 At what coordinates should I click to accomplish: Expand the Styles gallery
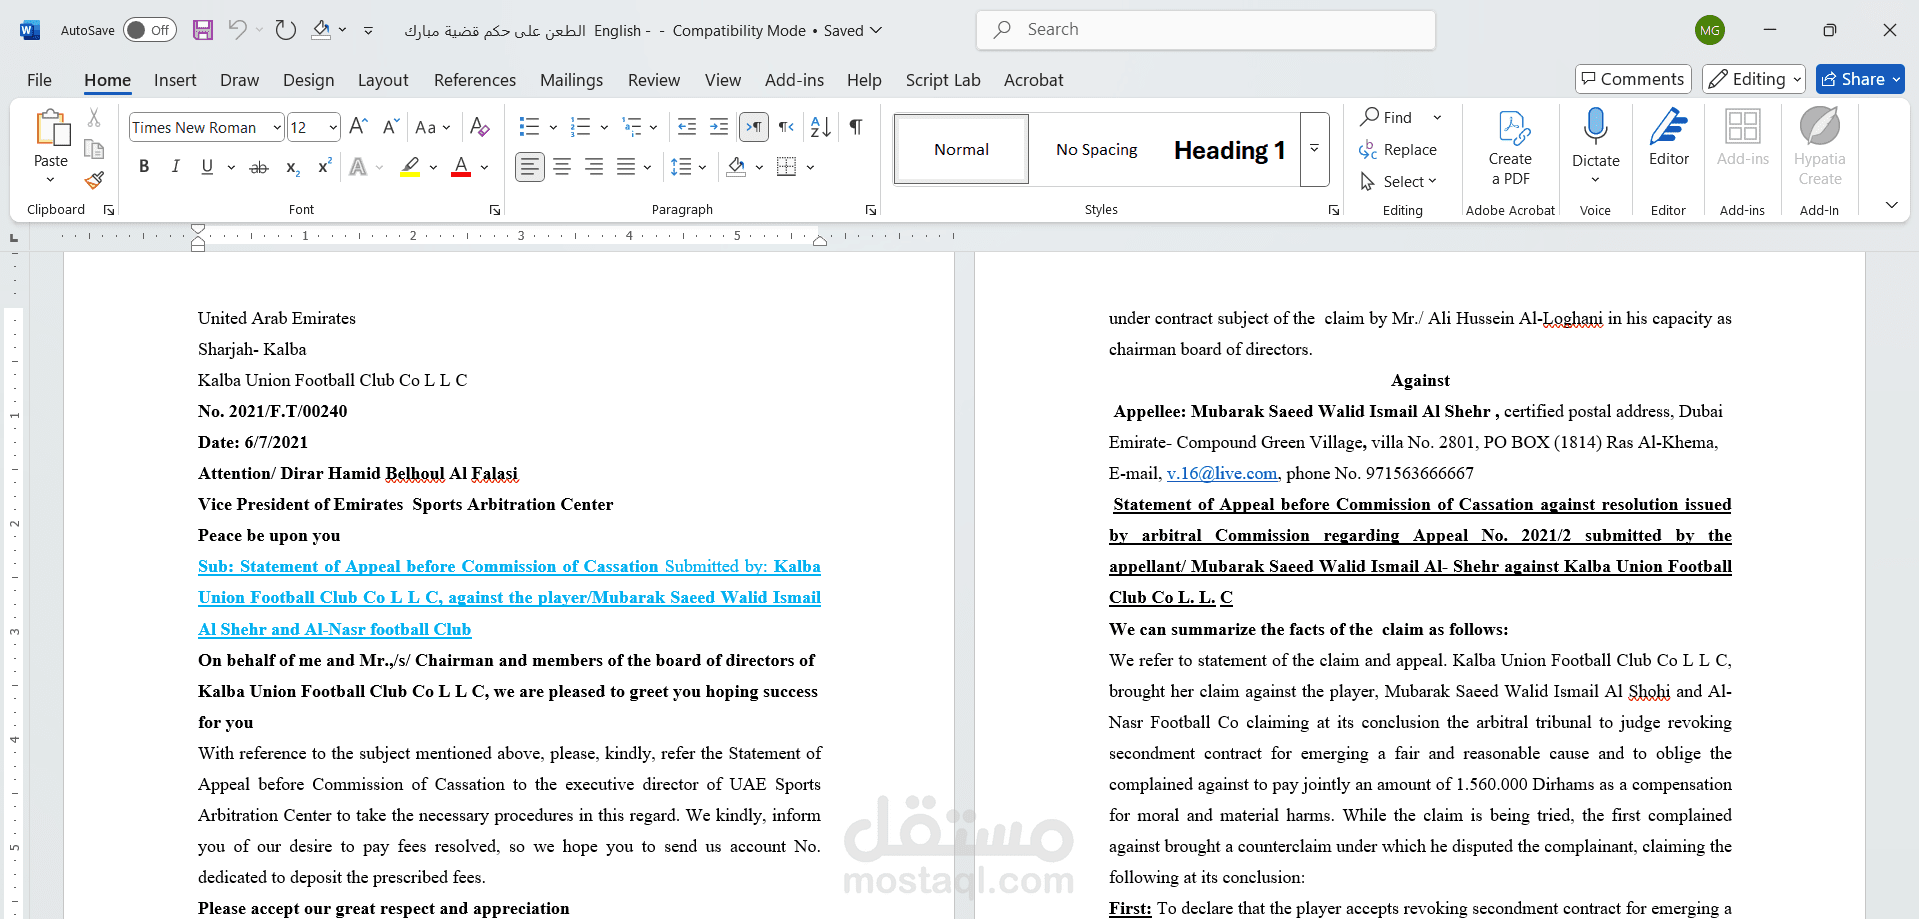point(1315,149)
